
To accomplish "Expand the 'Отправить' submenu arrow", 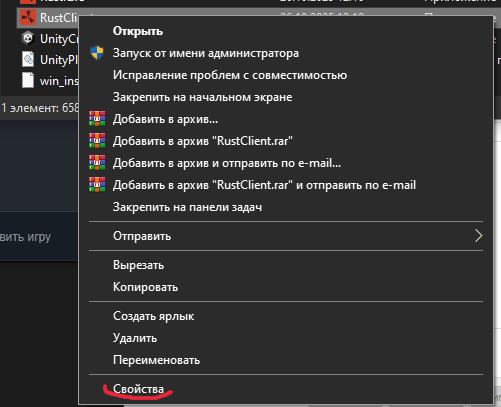I will [x=478, y=236].
